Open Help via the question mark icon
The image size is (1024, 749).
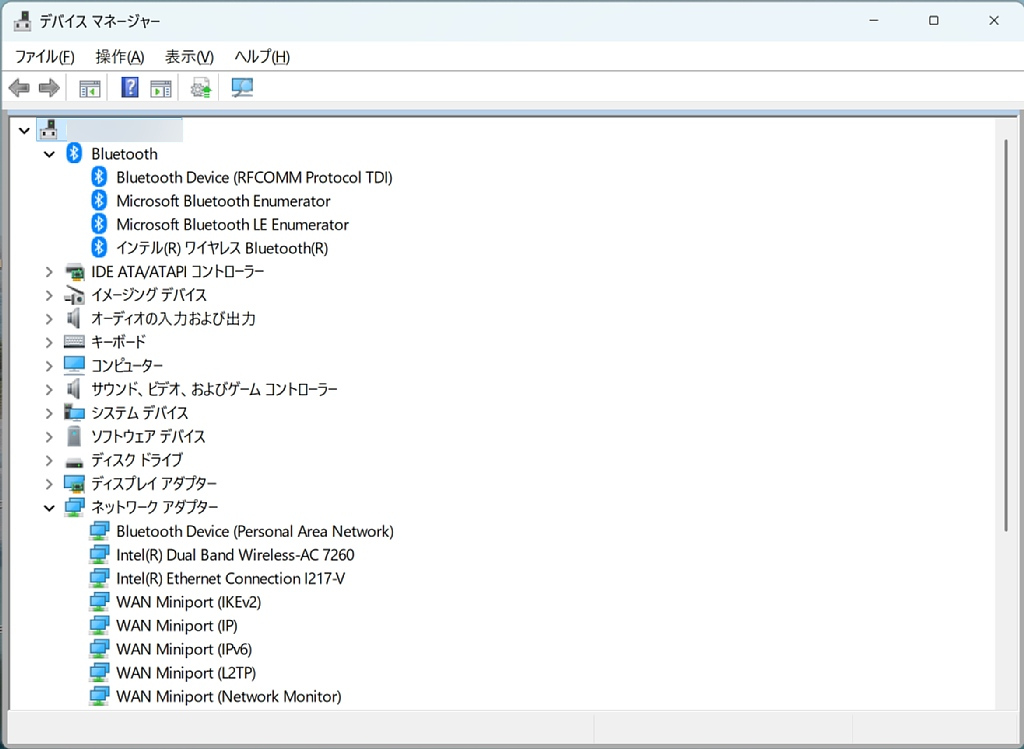point(130,87)
